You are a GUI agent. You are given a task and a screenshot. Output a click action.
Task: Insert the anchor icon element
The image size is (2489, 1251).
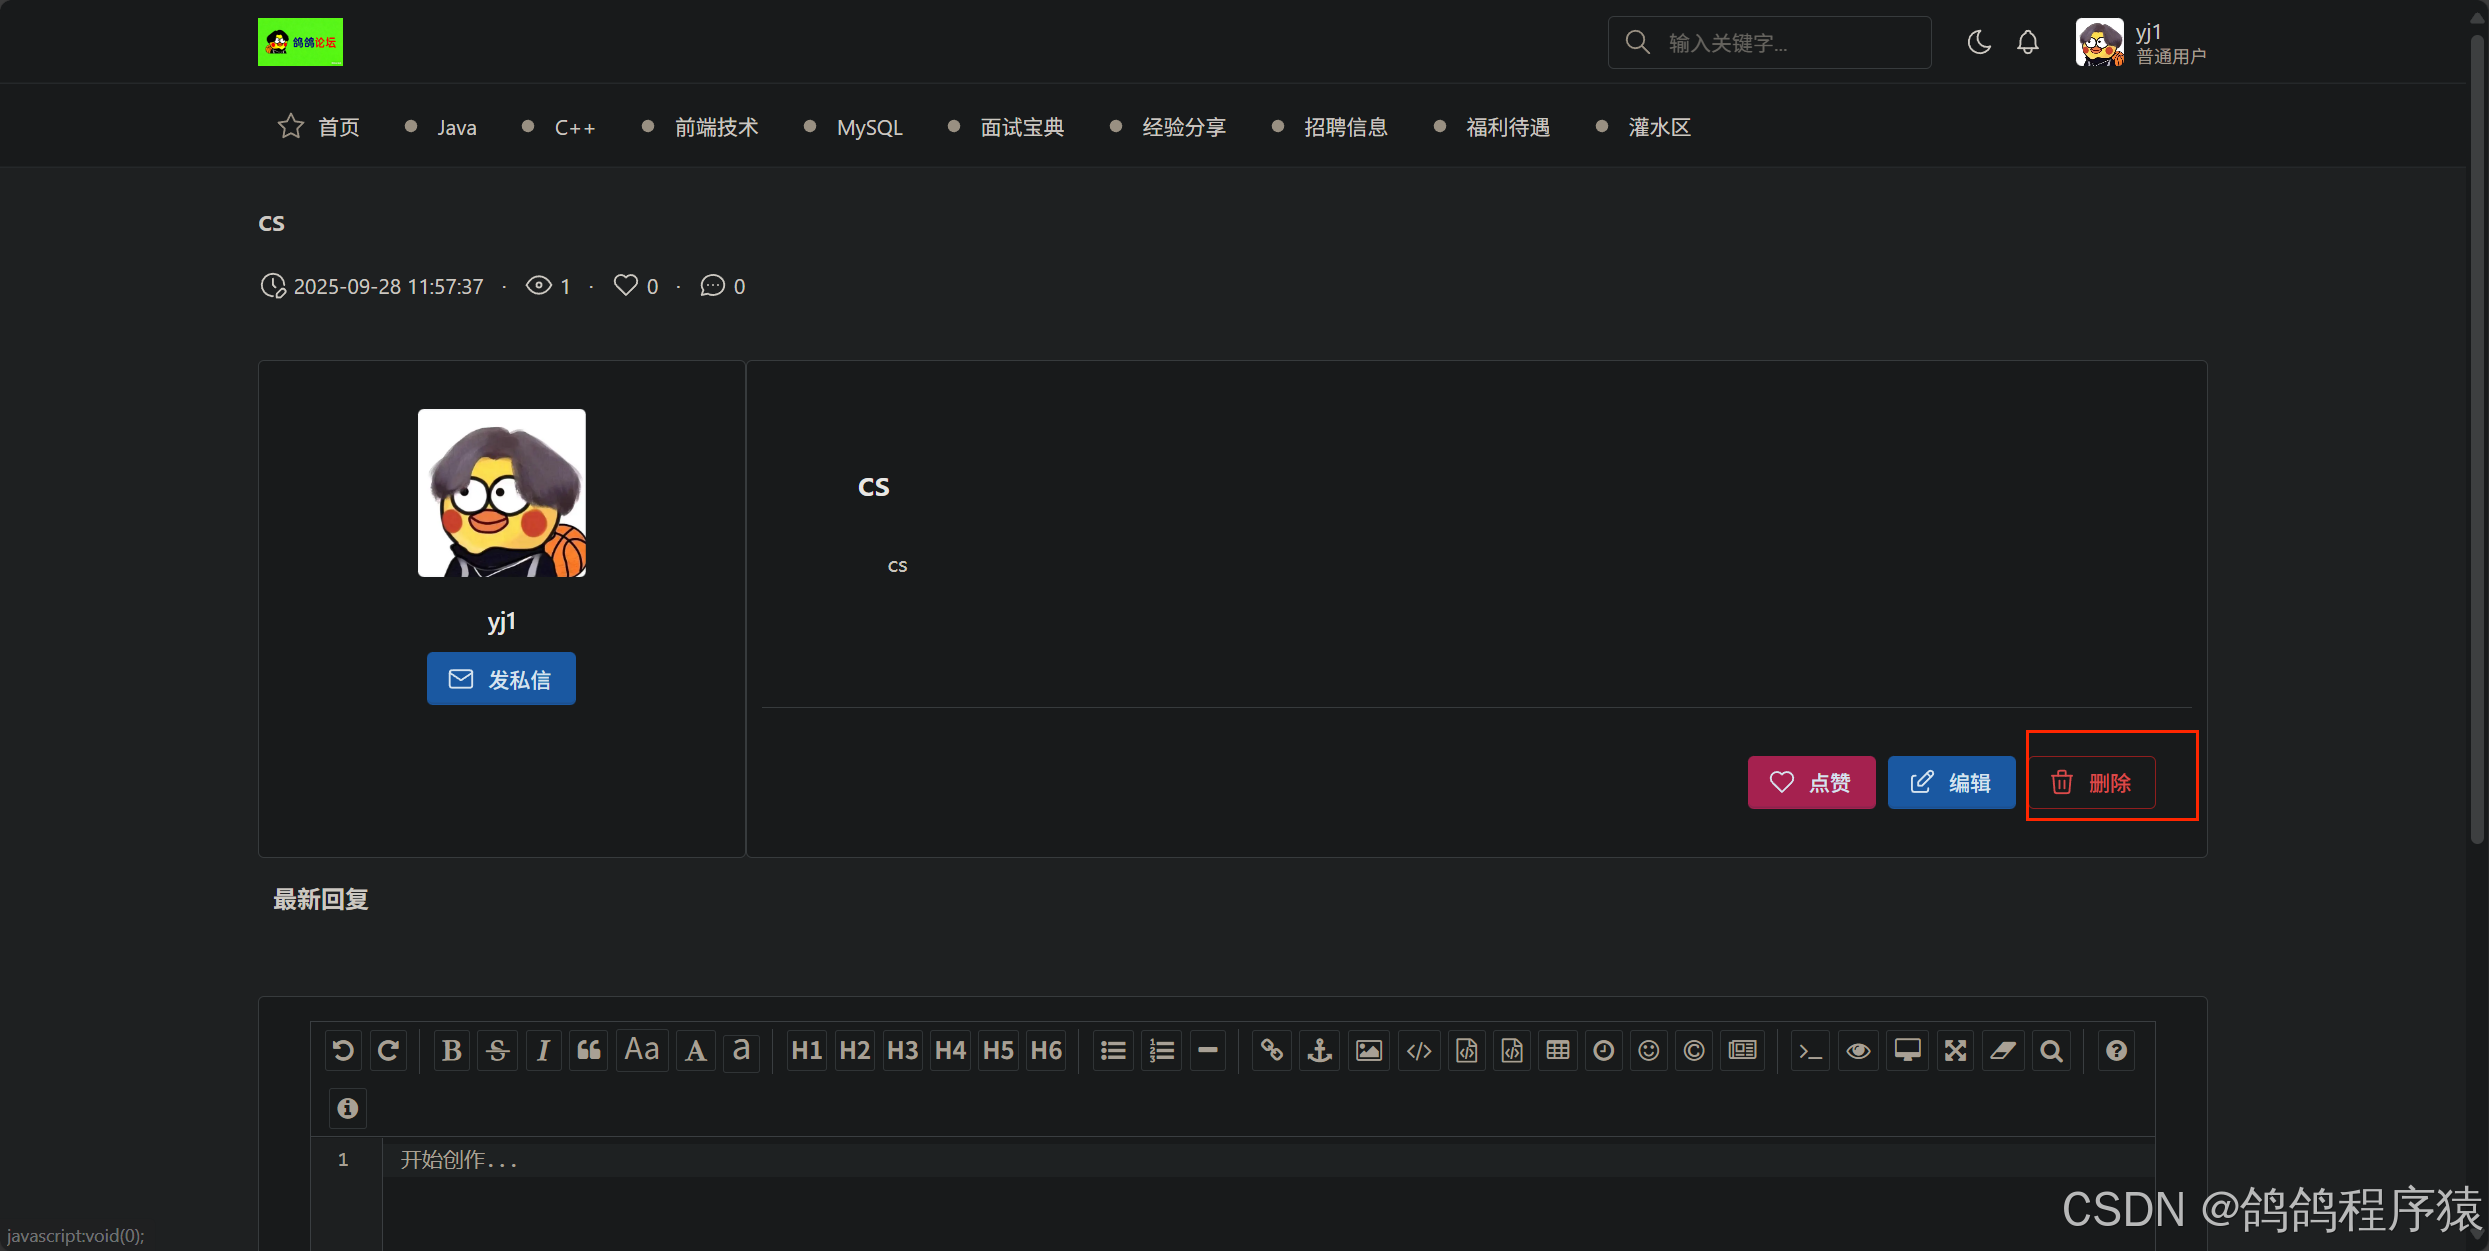click(x=1319, y=1050)
